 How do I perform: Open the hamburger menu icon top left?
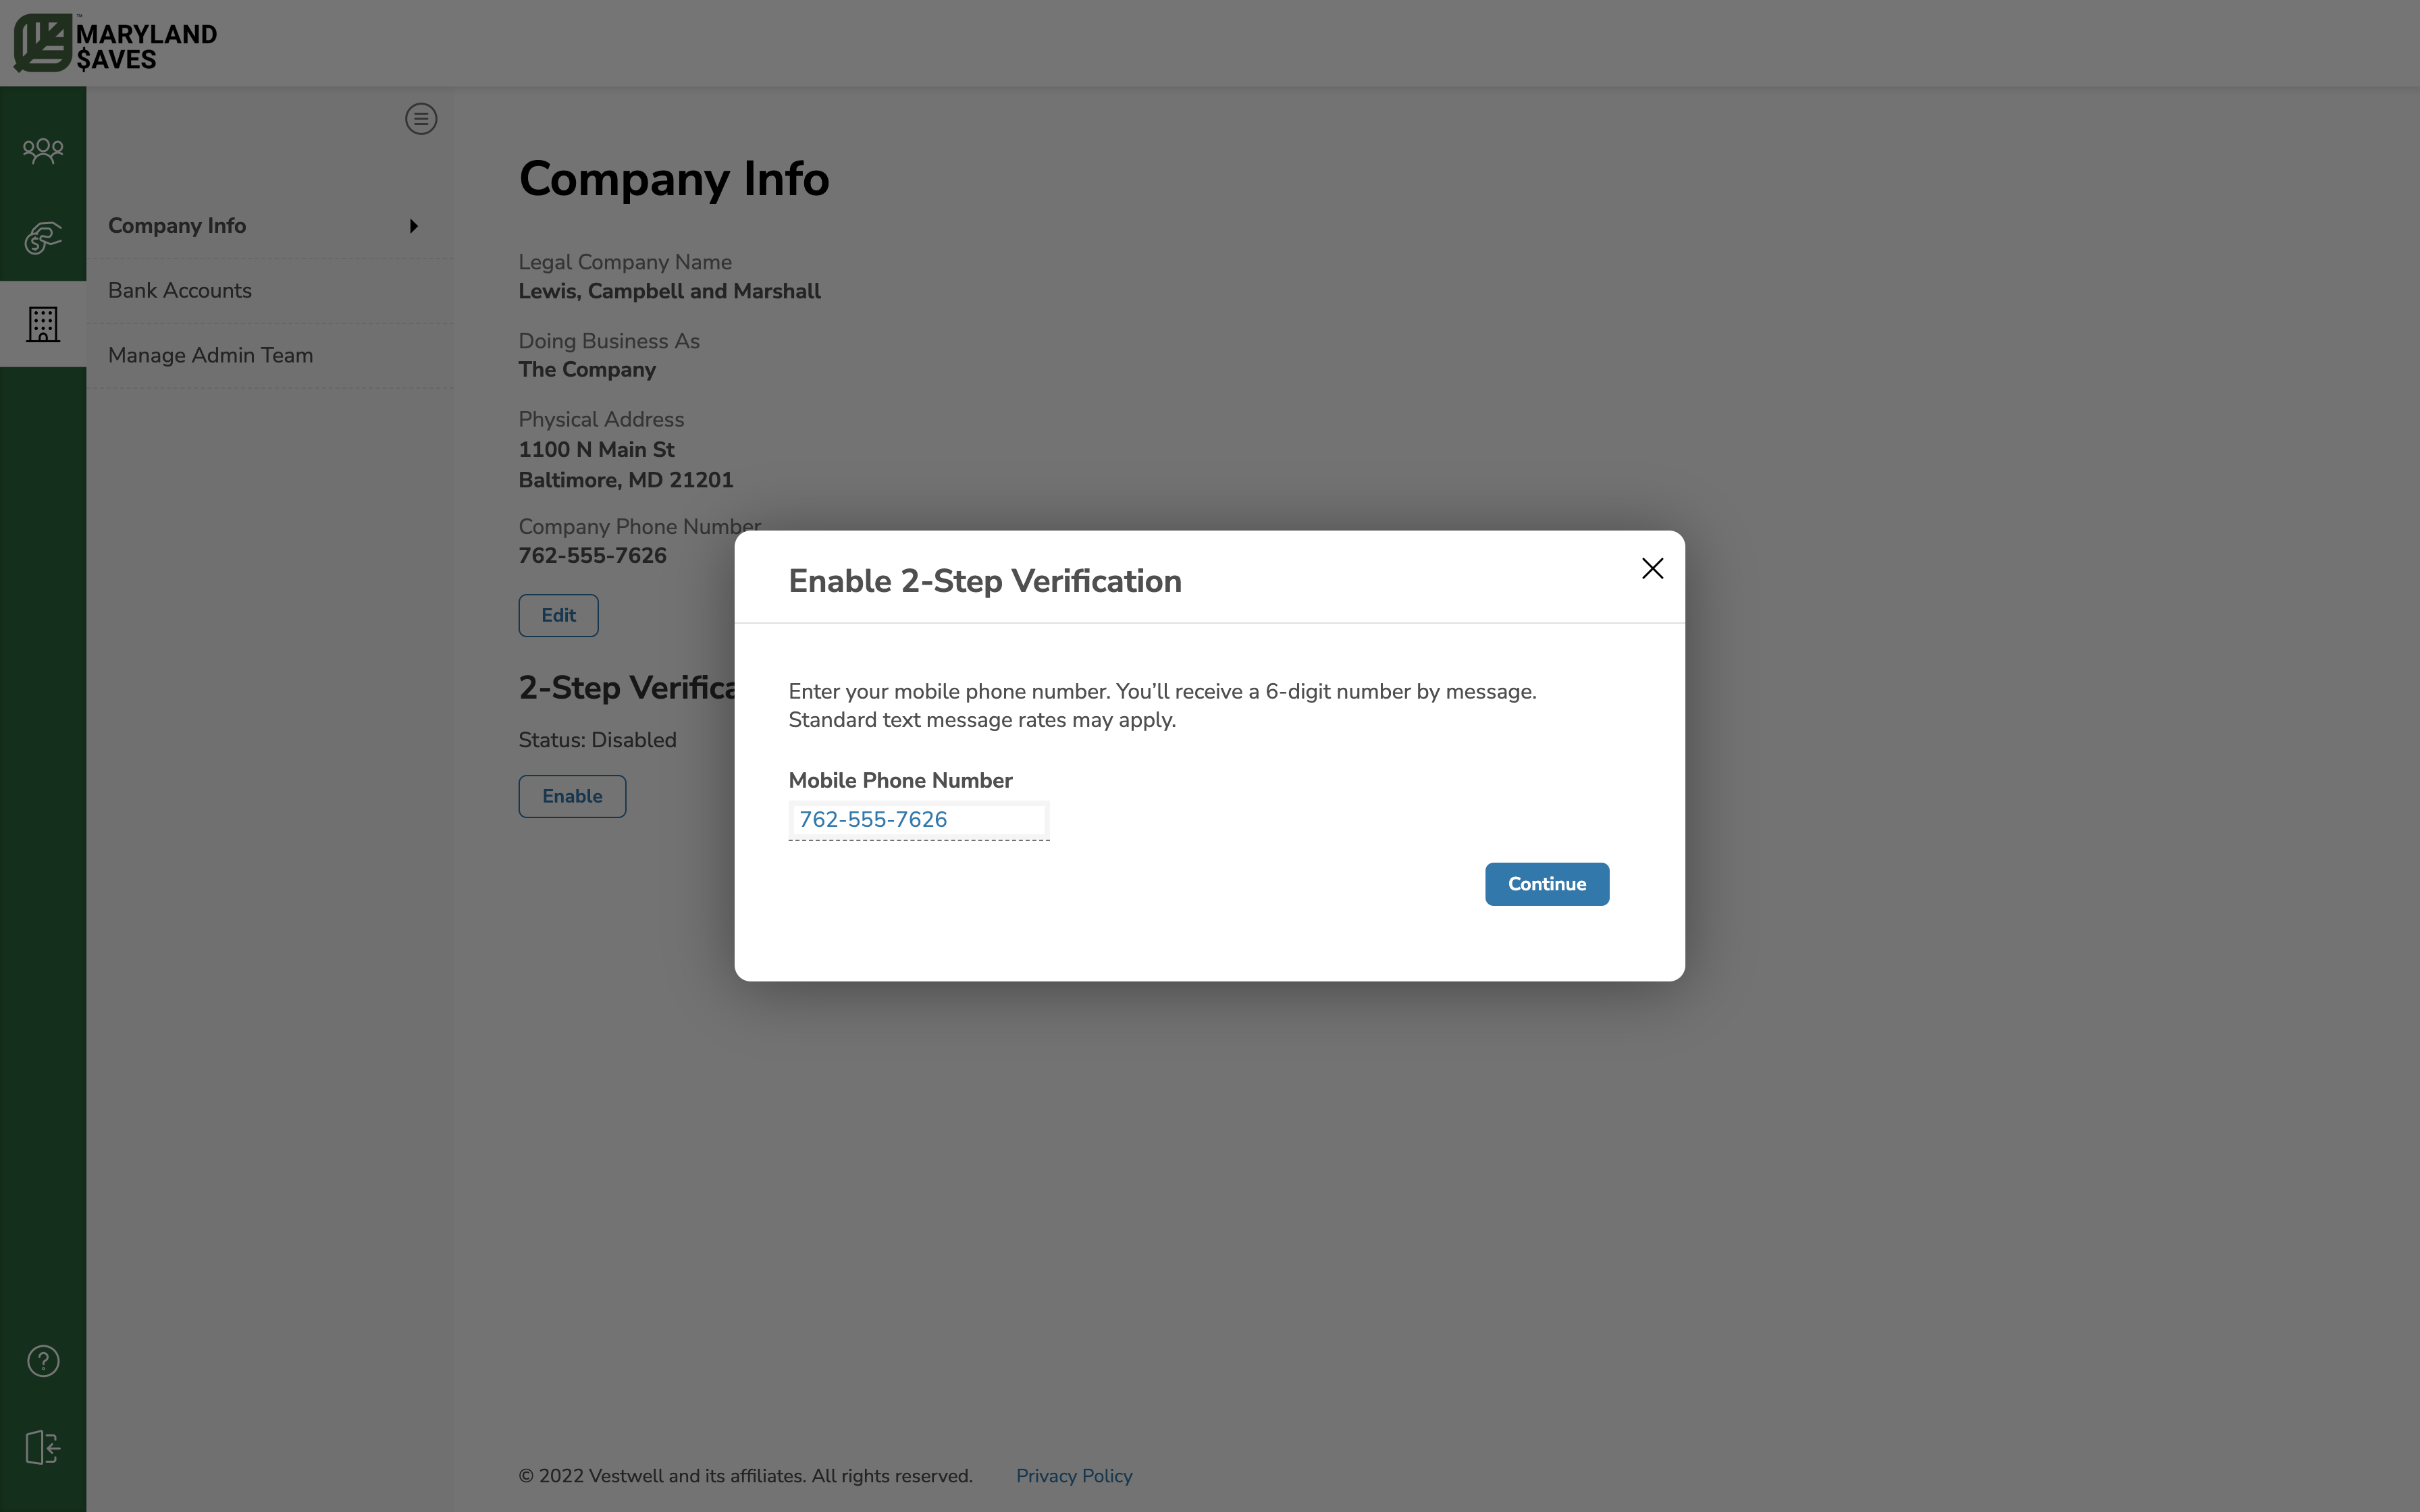421,118
